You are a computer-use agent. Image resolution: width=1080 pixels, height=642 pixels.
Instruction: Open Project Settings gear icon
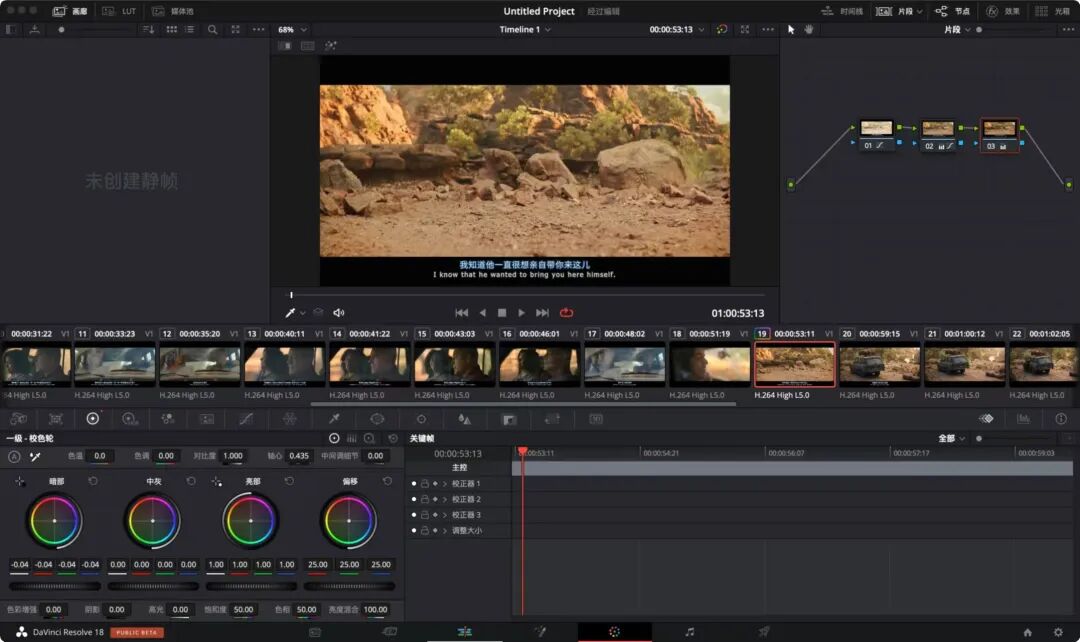coord(1058,632)
